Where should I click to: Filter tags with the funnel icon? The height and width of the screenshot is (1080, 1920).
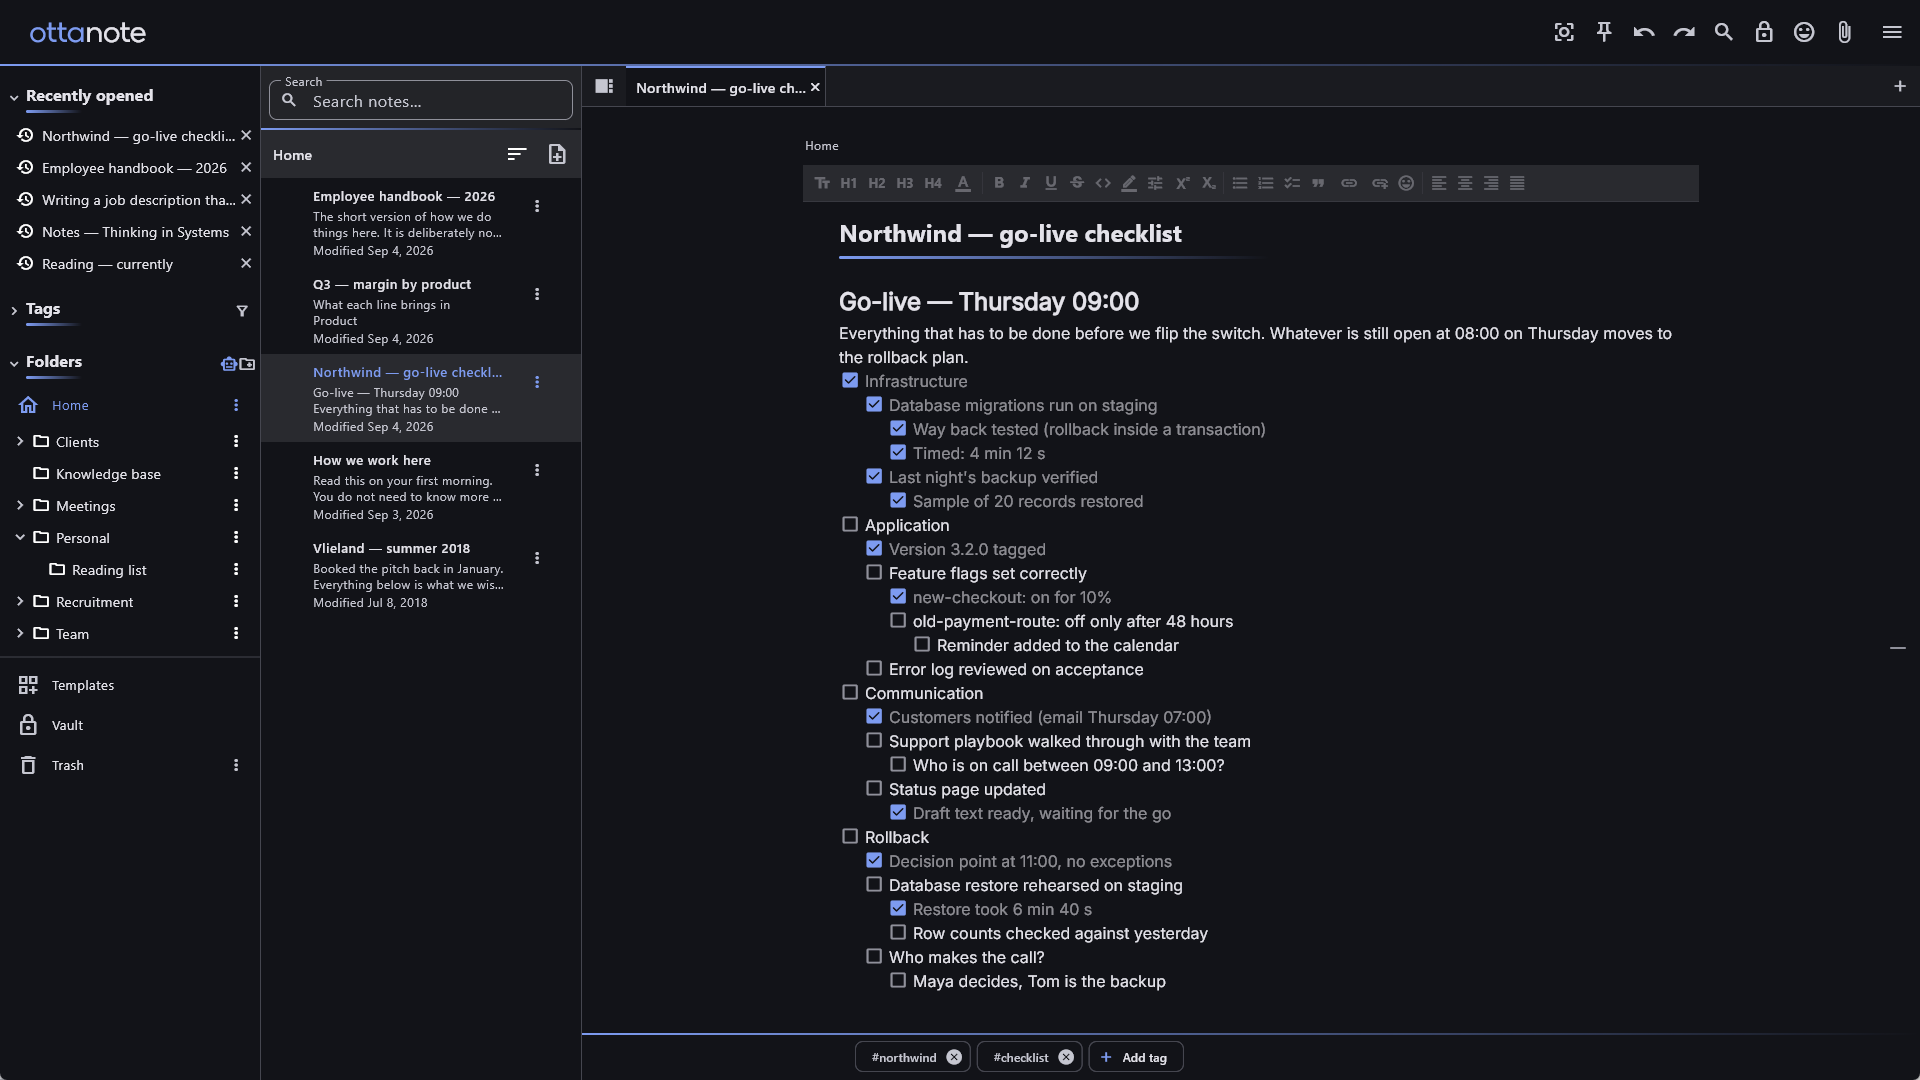pos(242,311)
